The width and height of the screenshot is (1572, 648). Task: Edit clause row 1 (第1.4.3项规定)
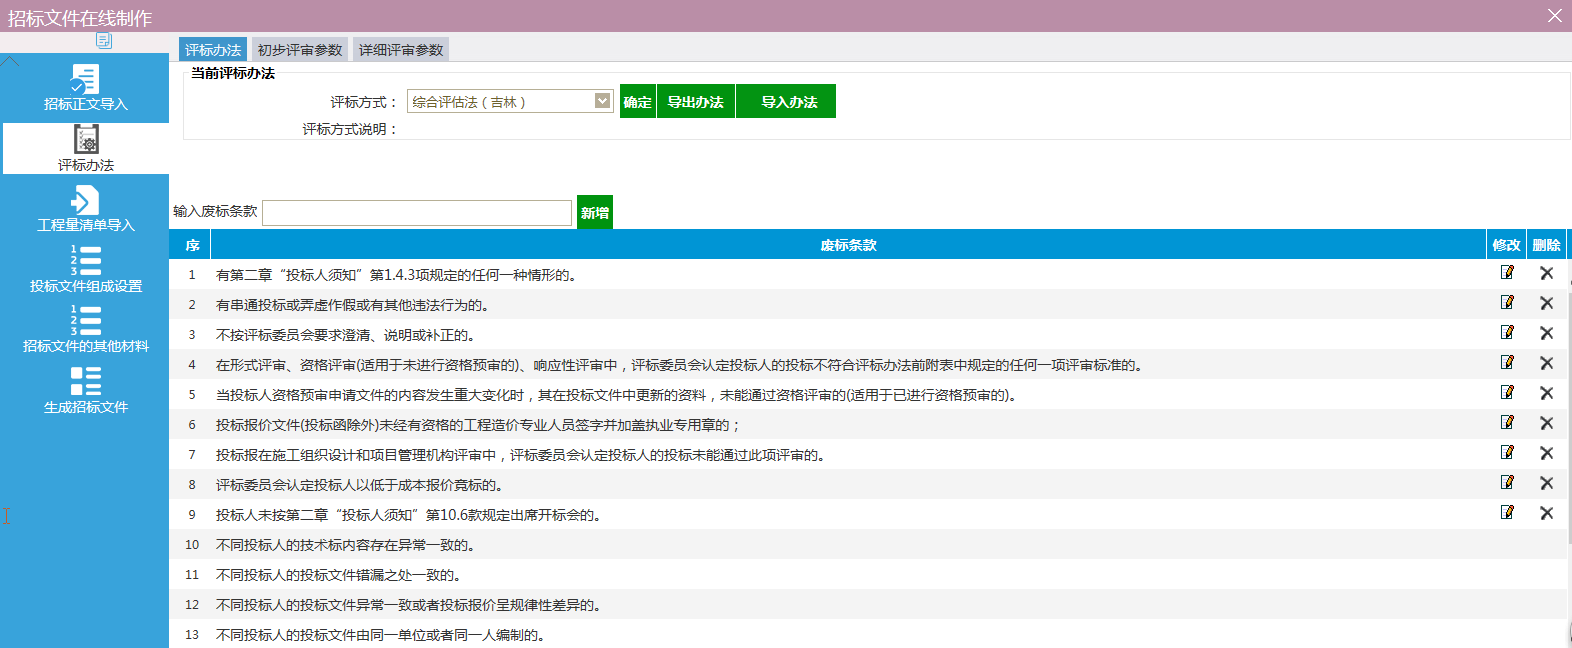coord(1507,273)
